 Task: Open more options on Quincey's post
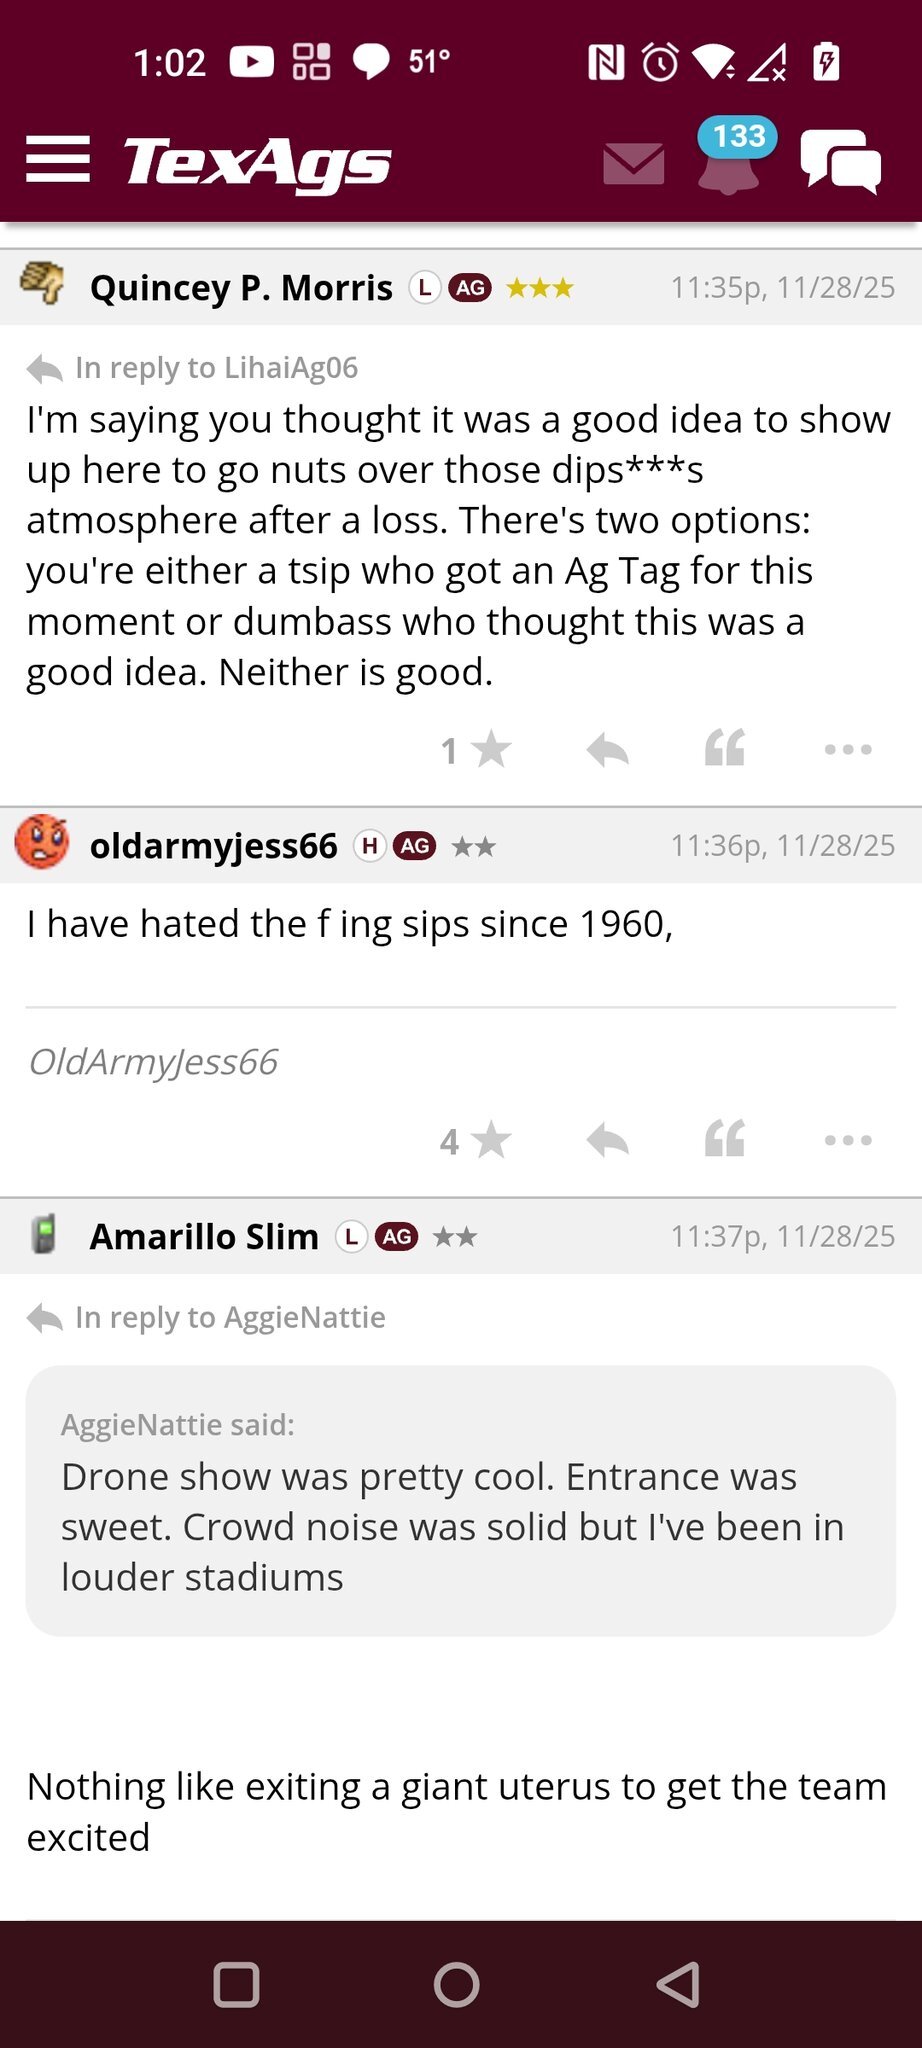tap(847, 749)
